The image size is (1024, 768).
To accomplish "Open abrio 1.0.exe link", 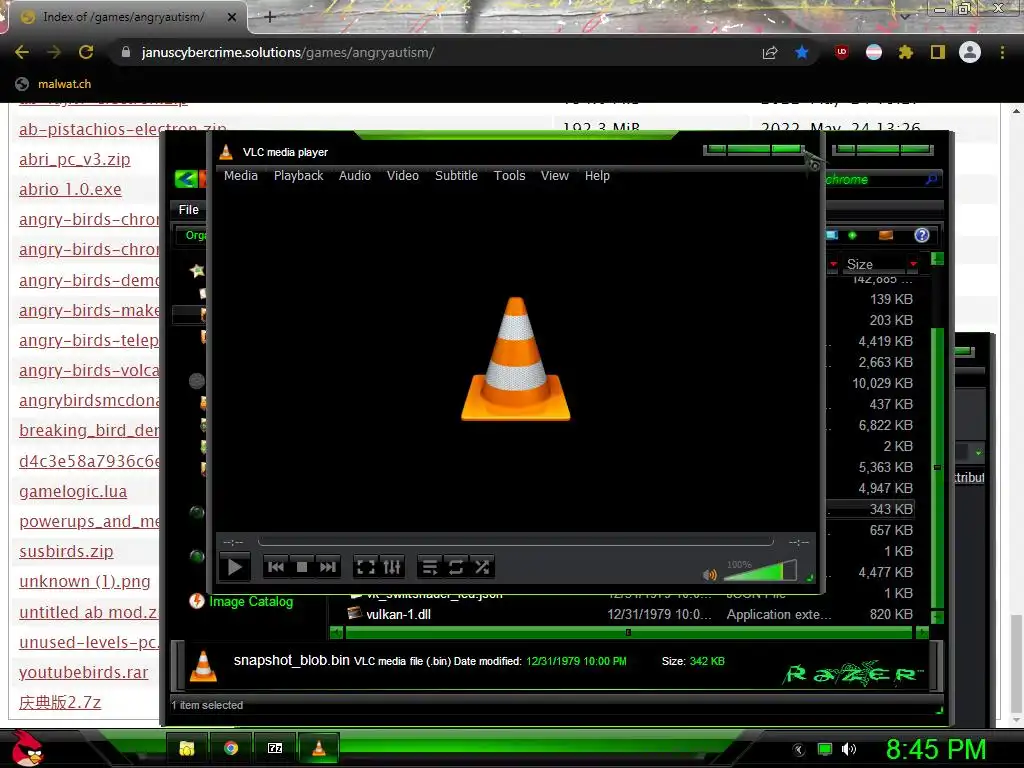I will click(70, 189).
